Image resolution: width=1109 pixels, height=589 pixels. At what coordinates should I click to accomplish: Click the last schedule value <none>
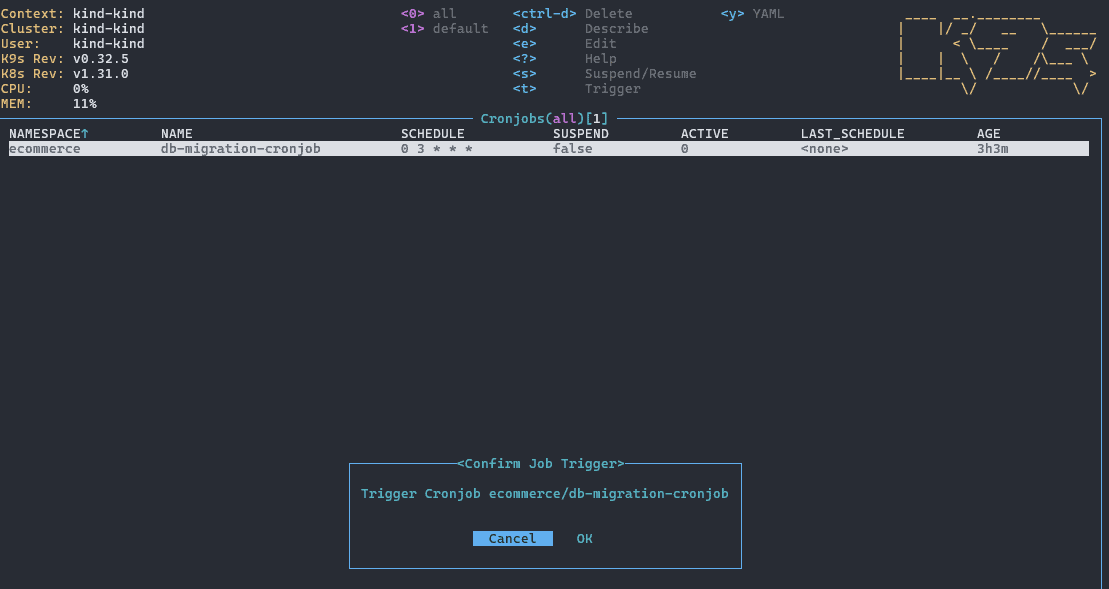pos(825,148)
